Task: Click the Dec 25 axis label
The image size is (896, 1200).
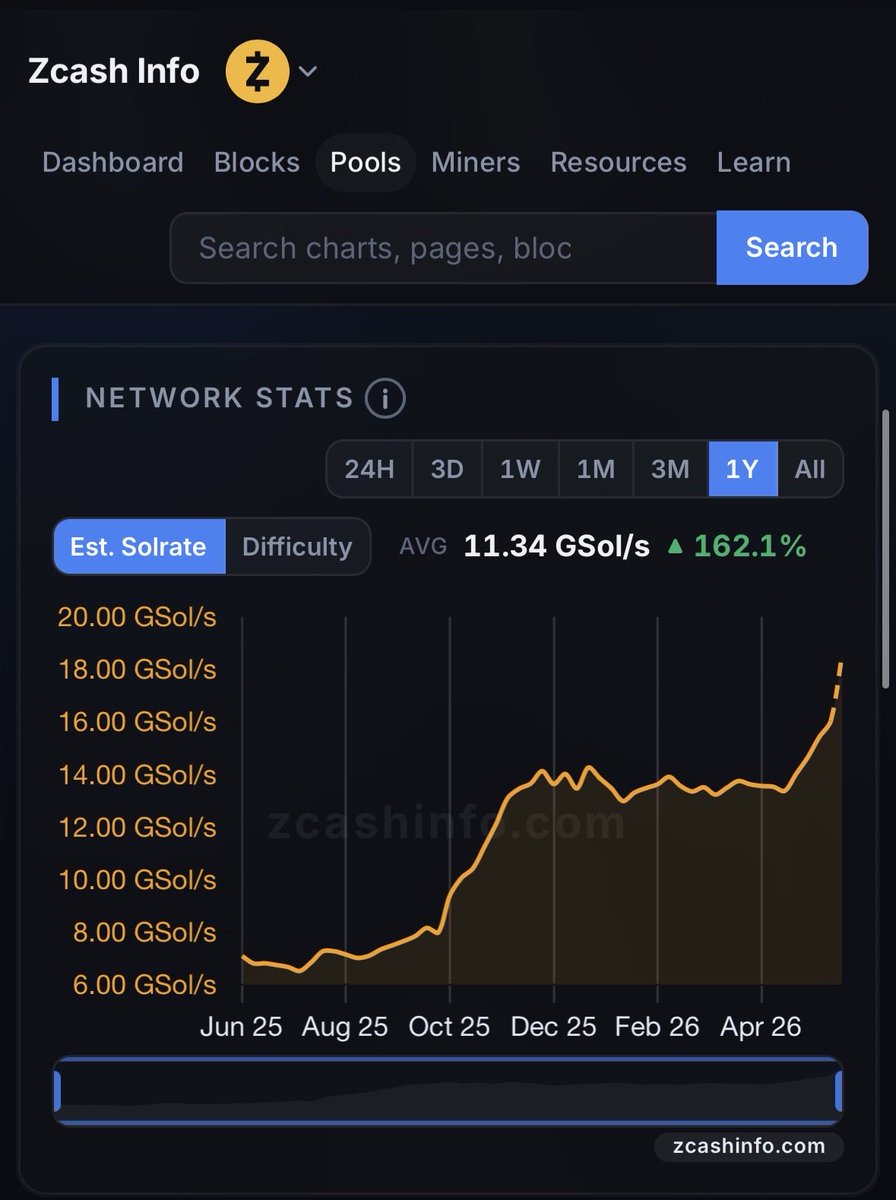Action: click(553, 1027)
